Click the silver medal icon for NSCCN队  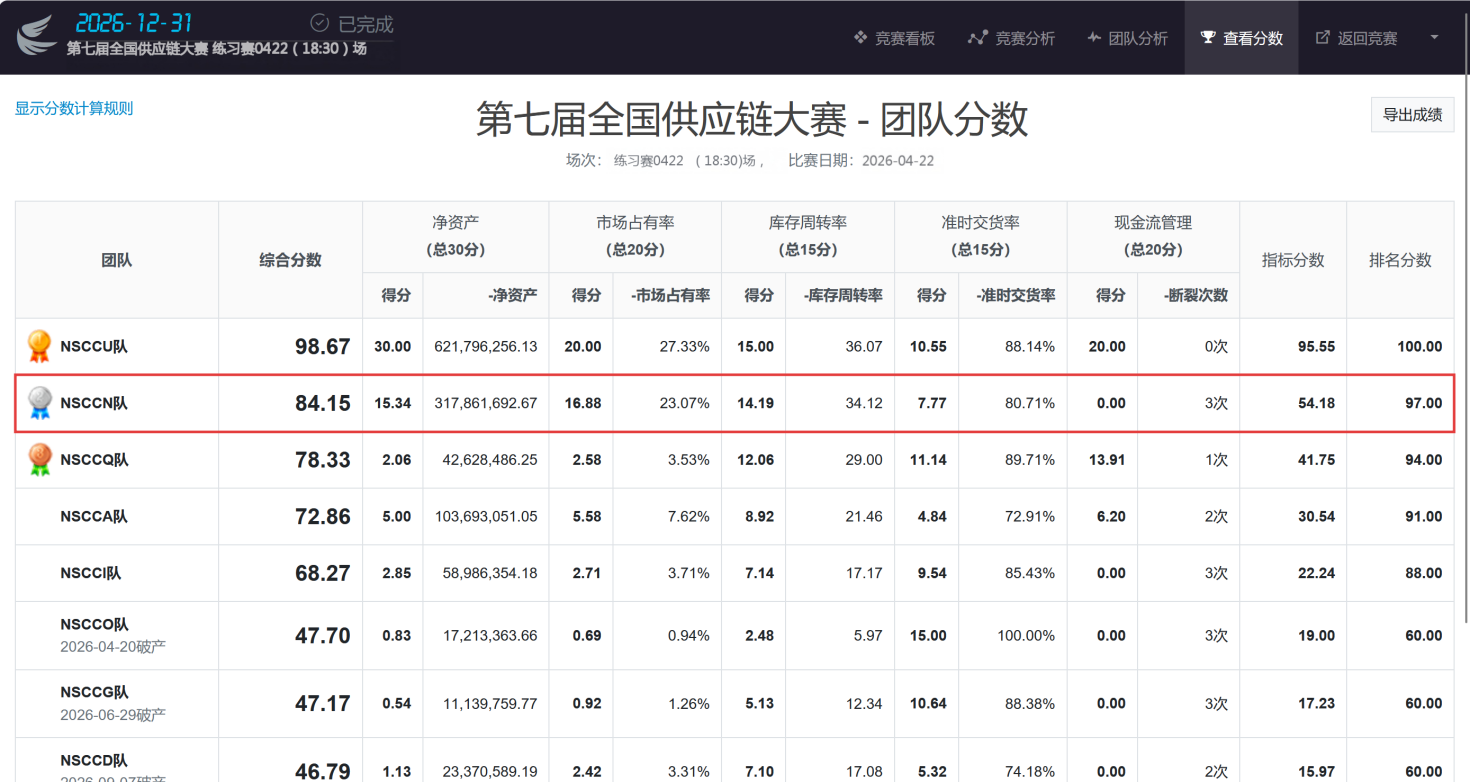[39, 403]
